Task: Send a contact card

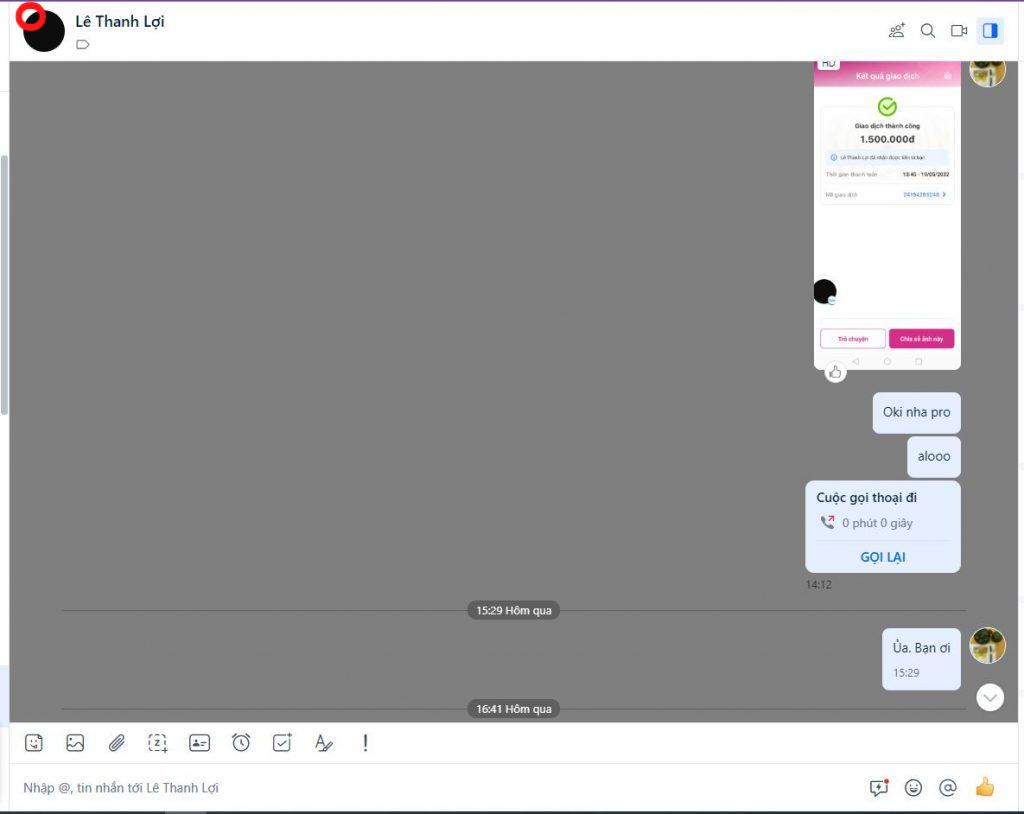Action: click(x=200, y=743)
